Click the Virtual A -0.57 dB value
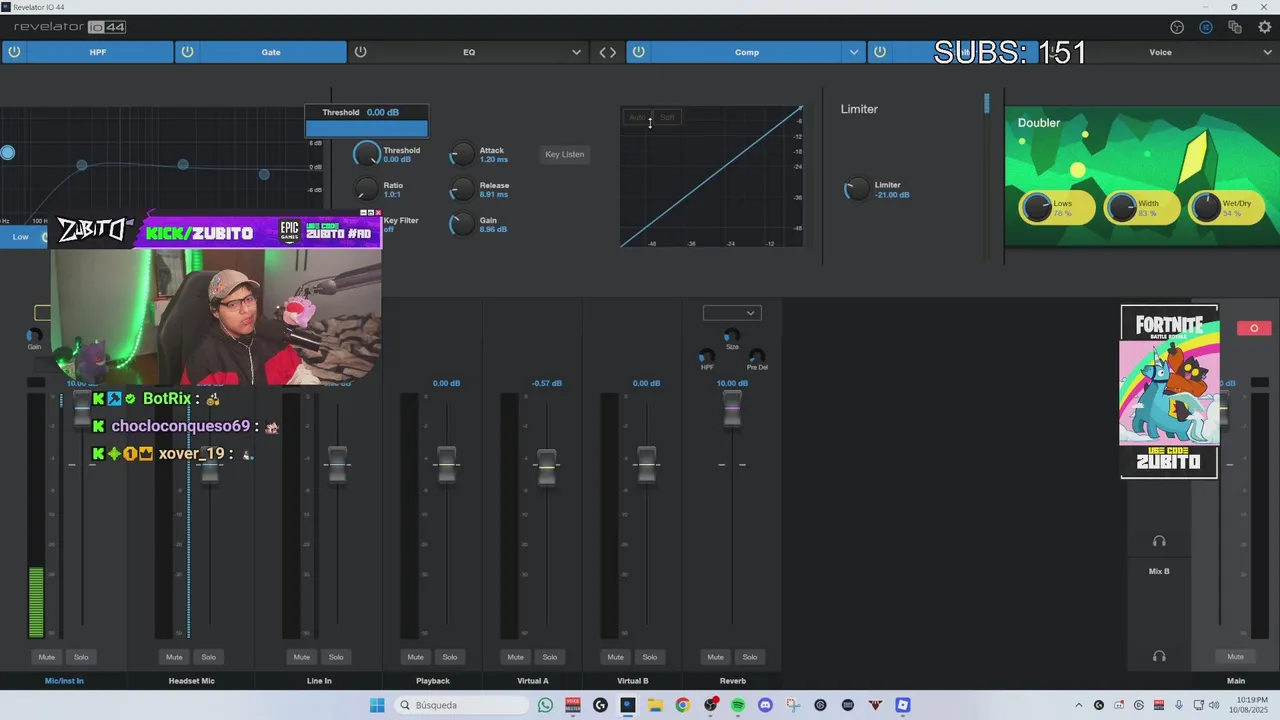 tap(547, 383)
